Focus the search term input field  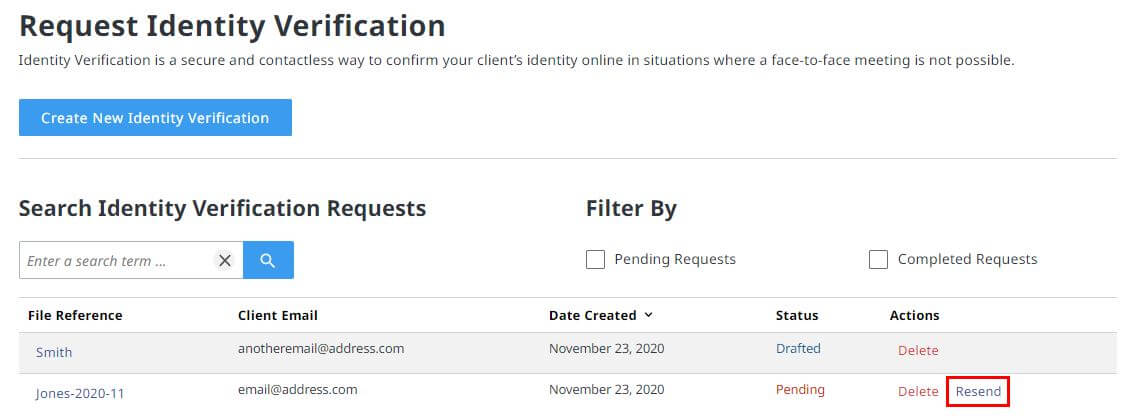[x=116, y=260]
